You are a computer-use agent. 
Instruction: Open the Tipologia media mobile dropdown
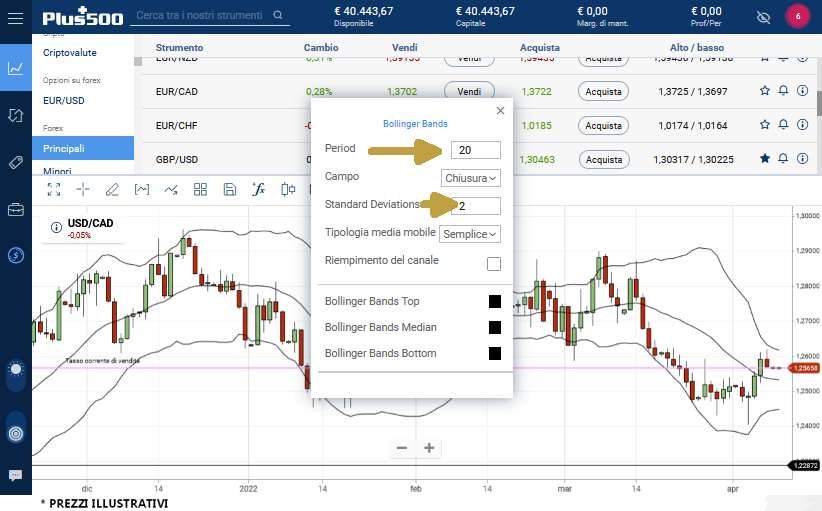469,233
